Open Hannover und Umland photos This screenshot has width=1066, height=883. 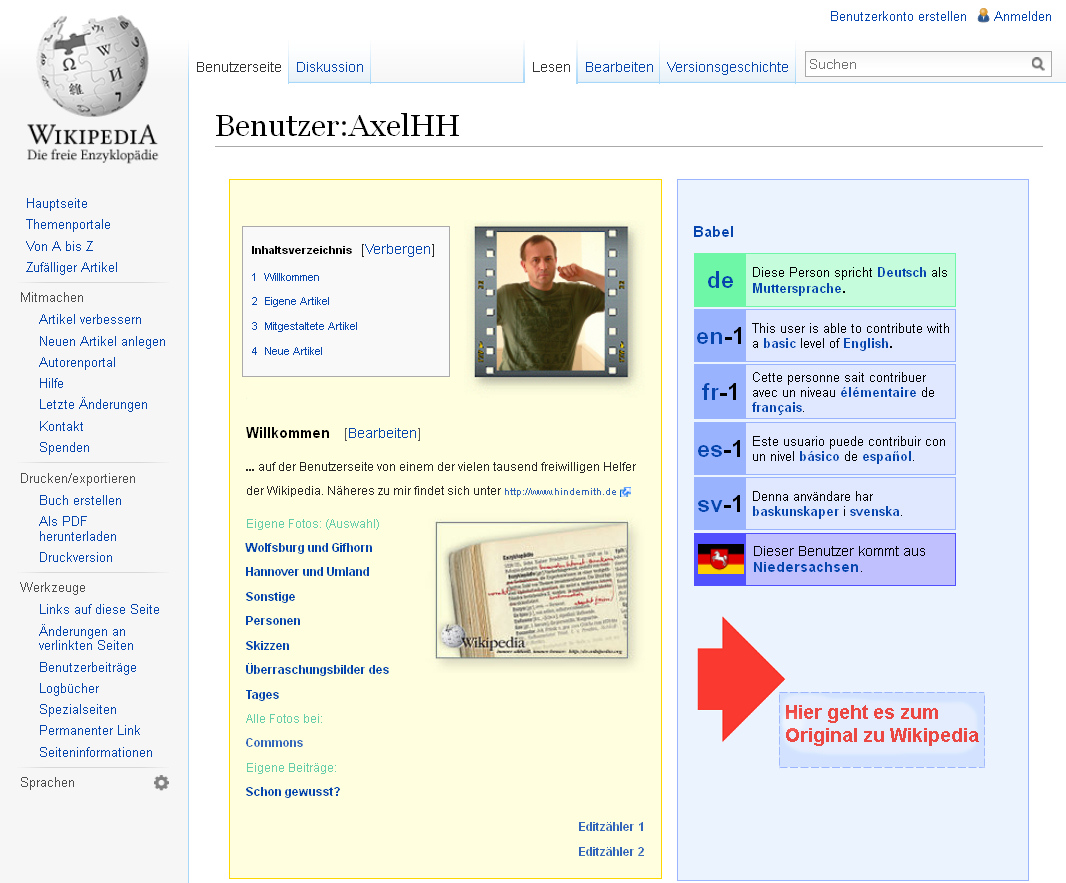[x=307, y=572]
